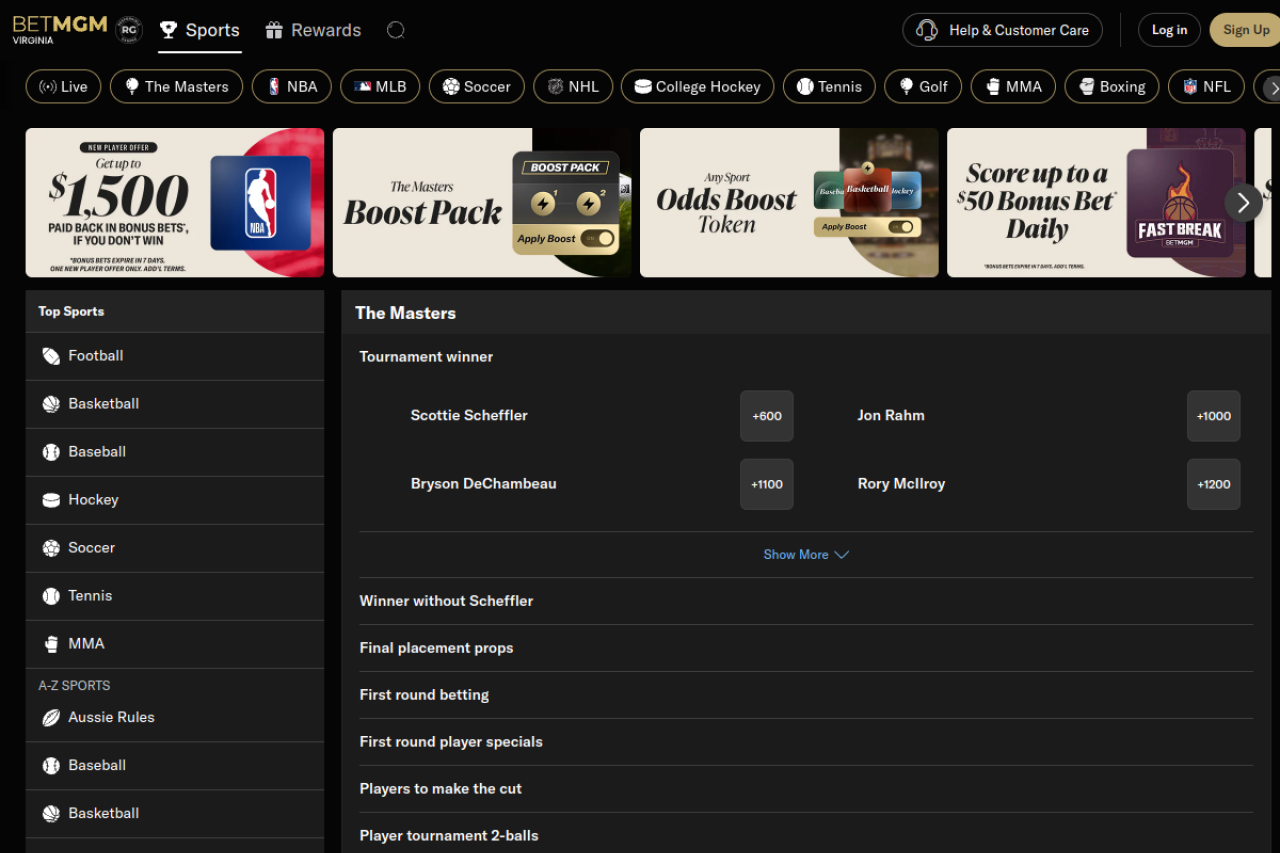This screenshot has height=853, width=1280.
Task: Open the Rewards tab
Action: pyautogui.click(x=313, y=30)
